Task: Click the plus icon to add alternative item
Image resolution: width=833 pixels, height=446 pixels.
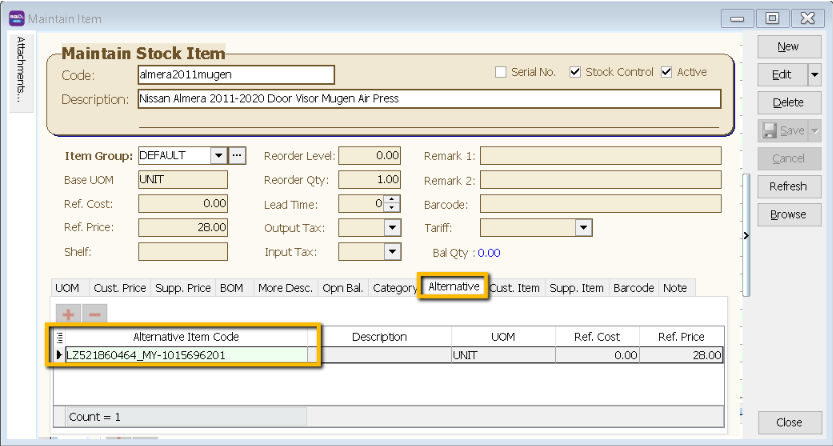Action: pyautogui.click(x=68, y=314)
